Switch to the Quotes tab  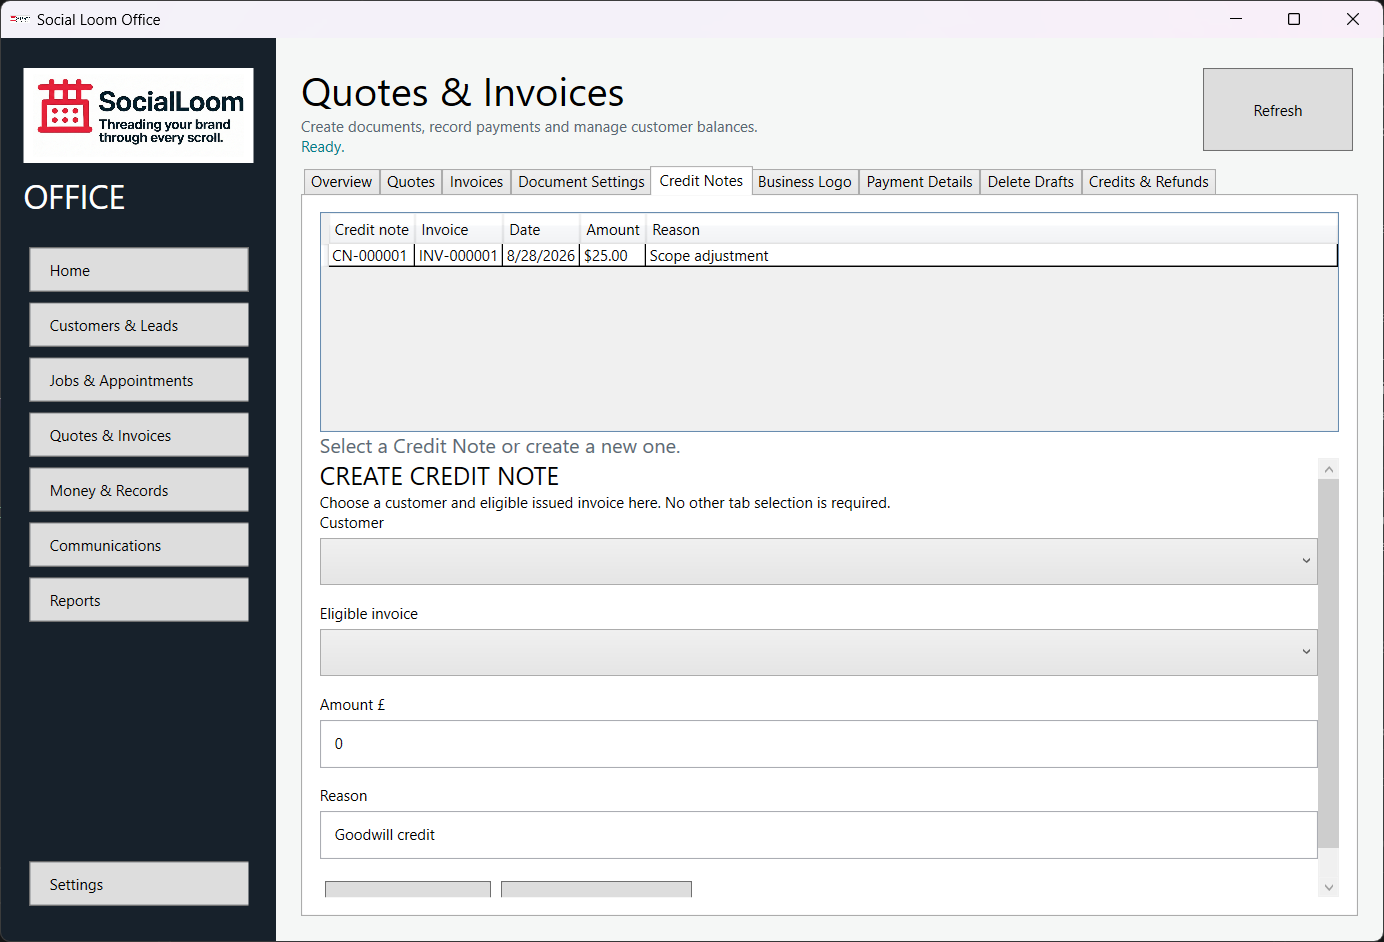[x=411, y=182]
